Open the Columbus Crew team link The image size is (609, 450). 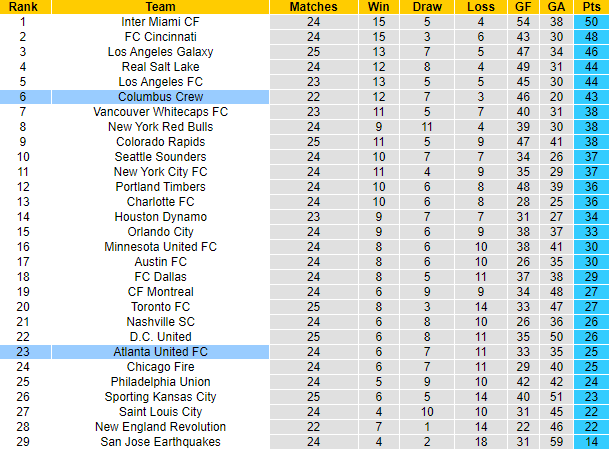160,96
